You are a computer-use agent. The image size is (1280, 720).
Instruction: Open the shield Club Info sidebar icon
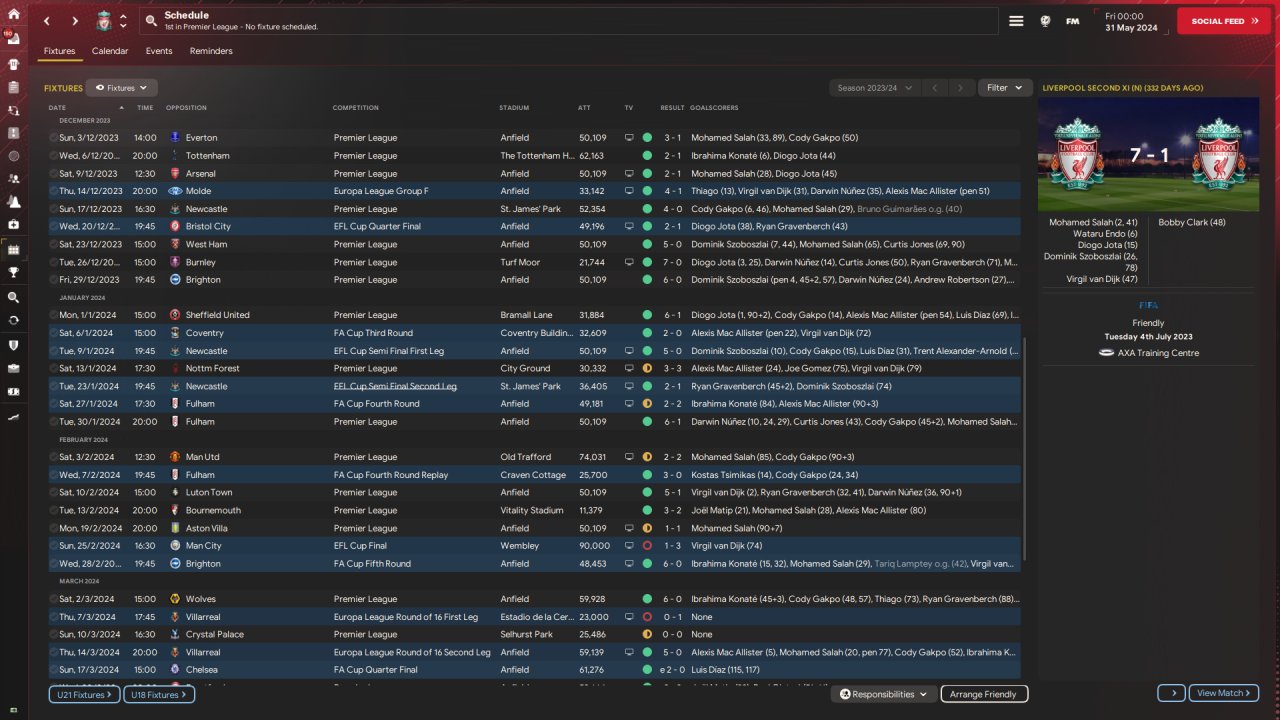pos(13,345)
